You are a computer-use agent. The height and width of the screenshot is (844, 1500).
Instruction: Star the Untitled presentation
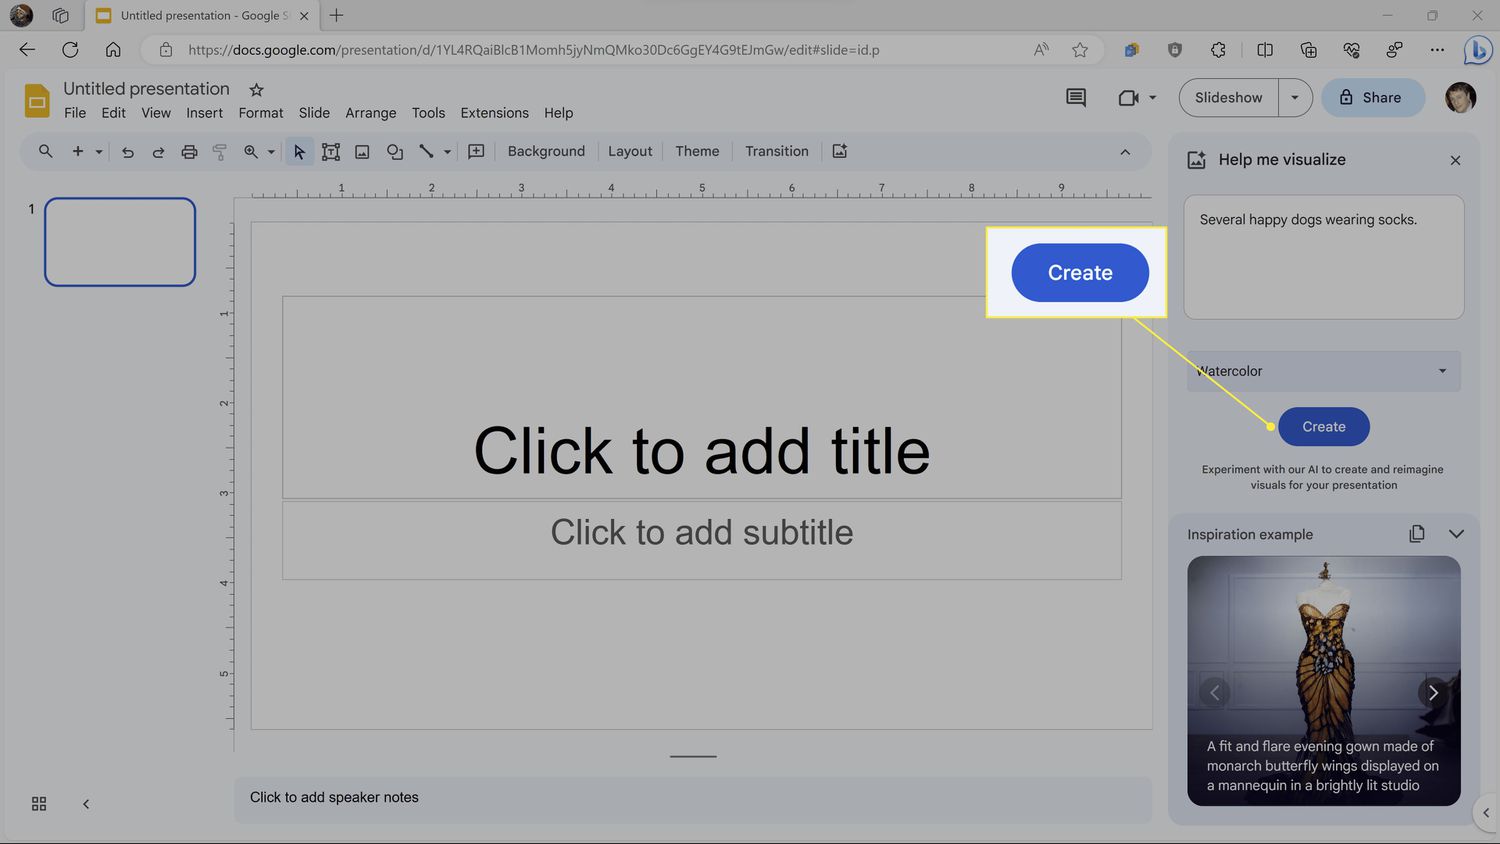[256, 90]
